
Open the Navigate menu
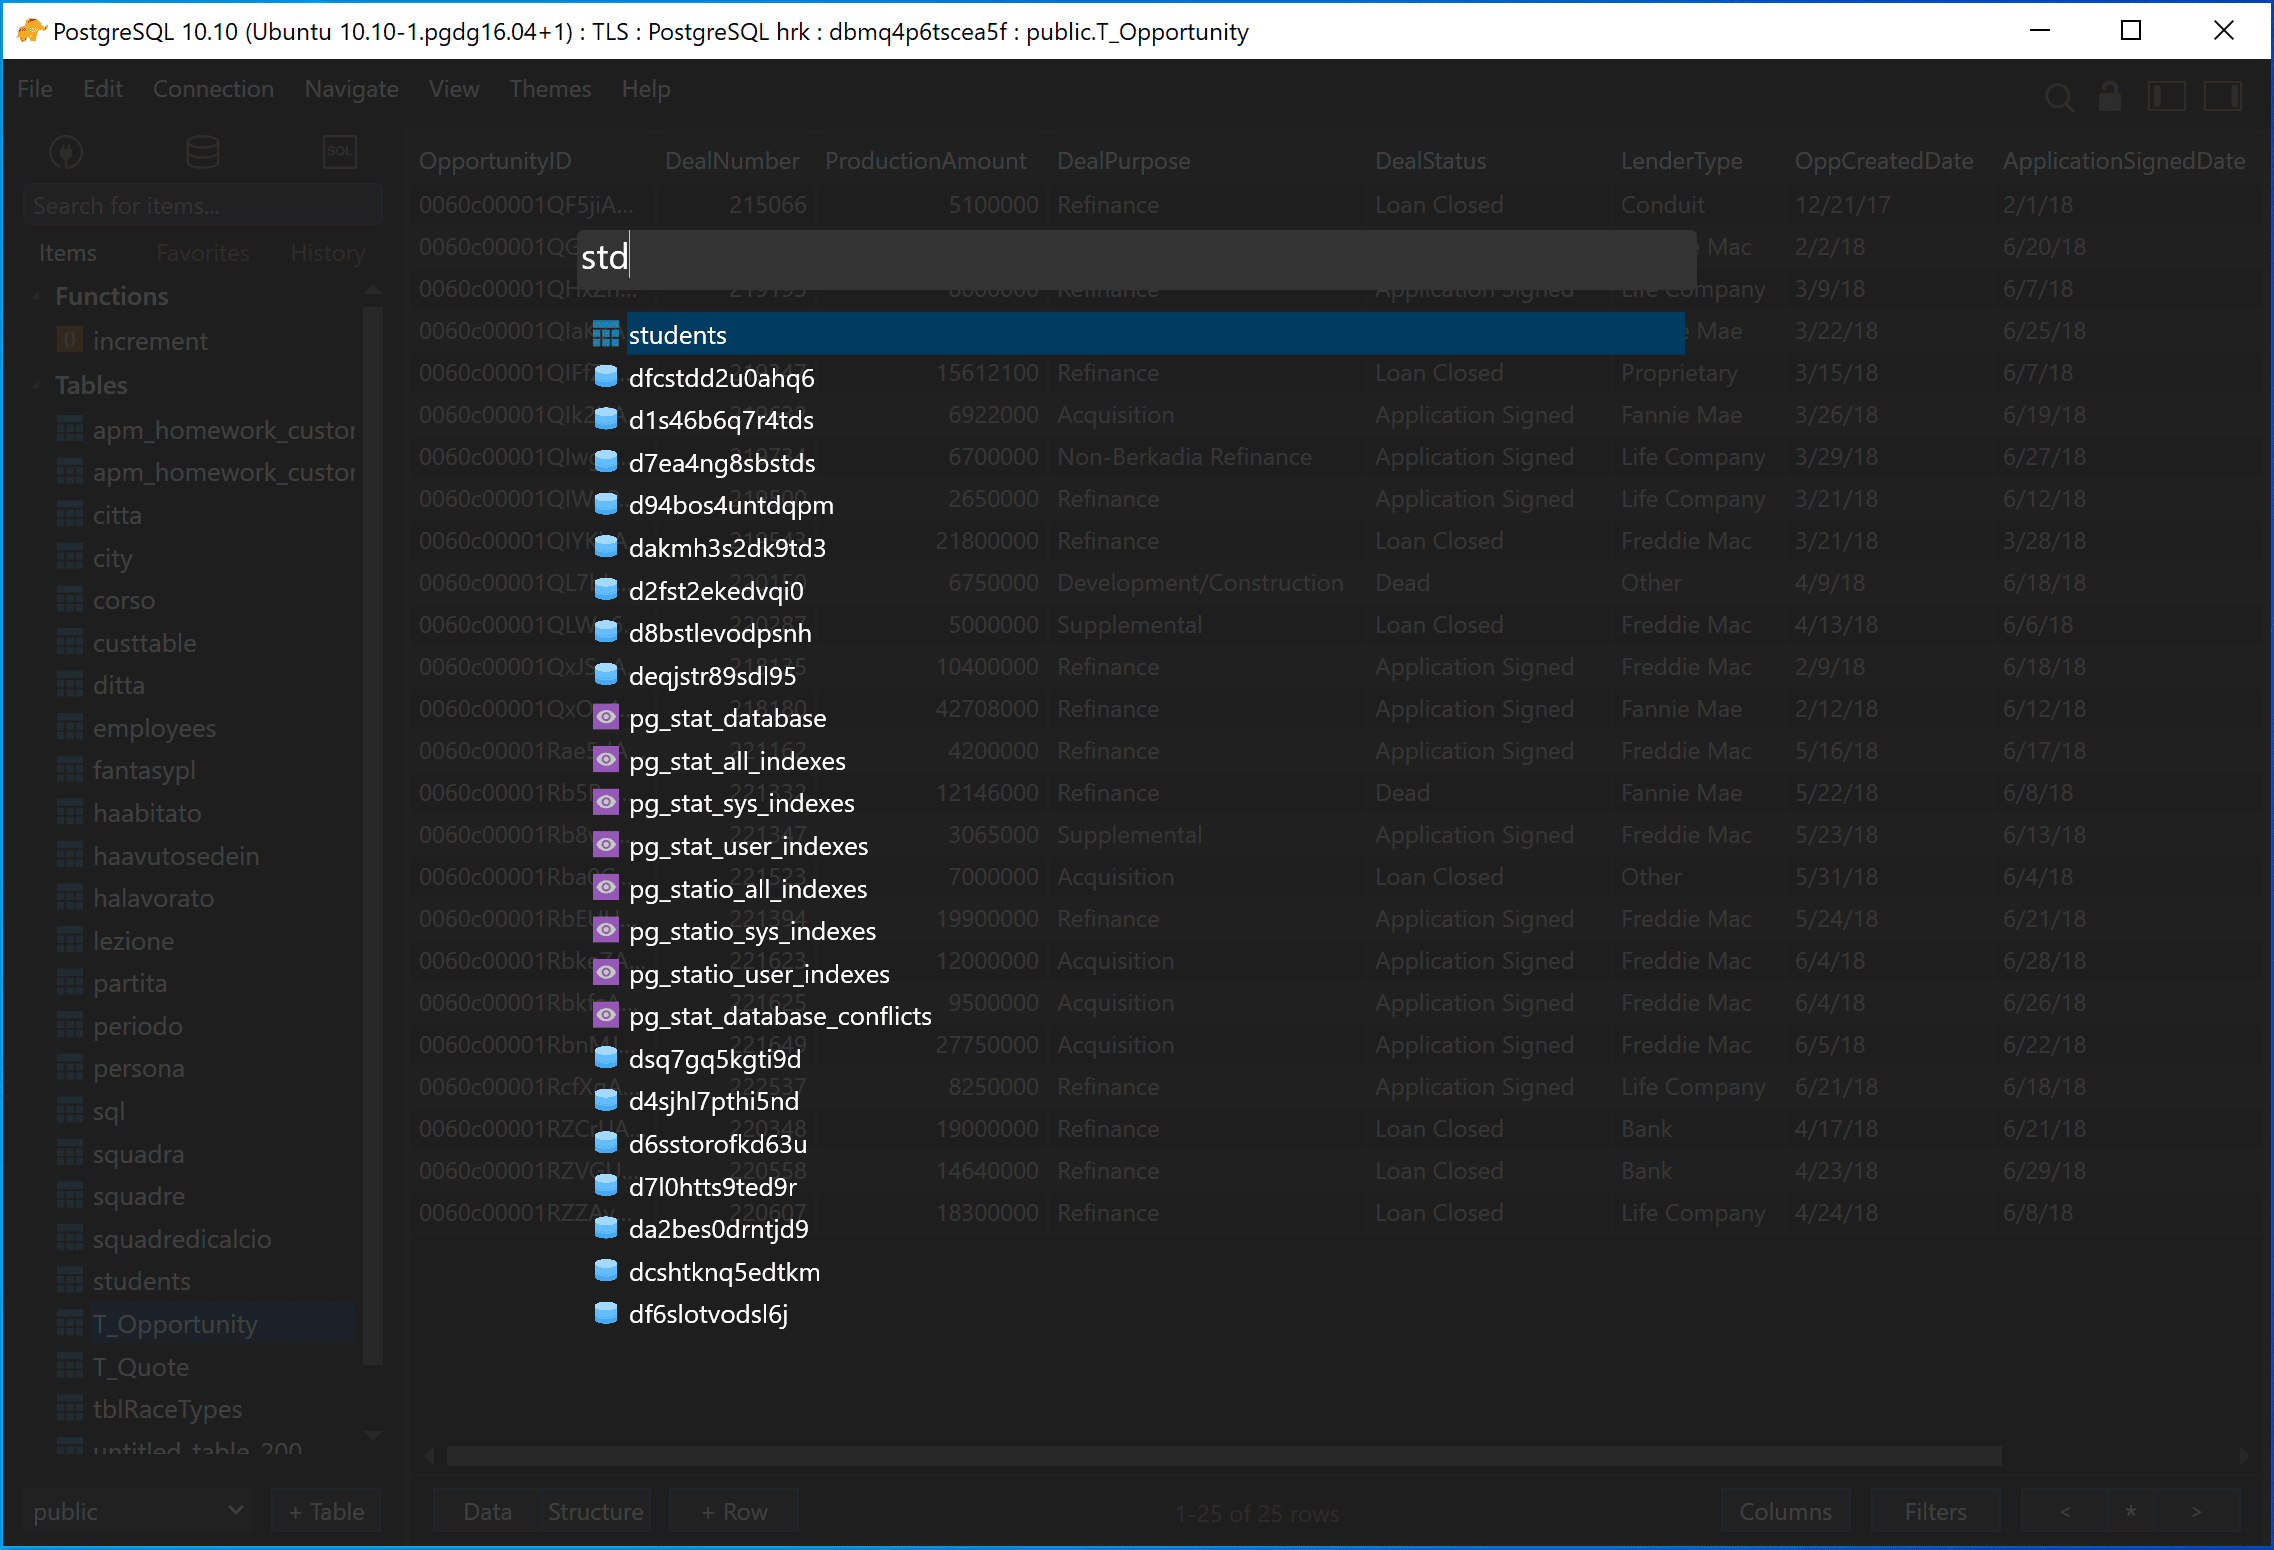351,89
